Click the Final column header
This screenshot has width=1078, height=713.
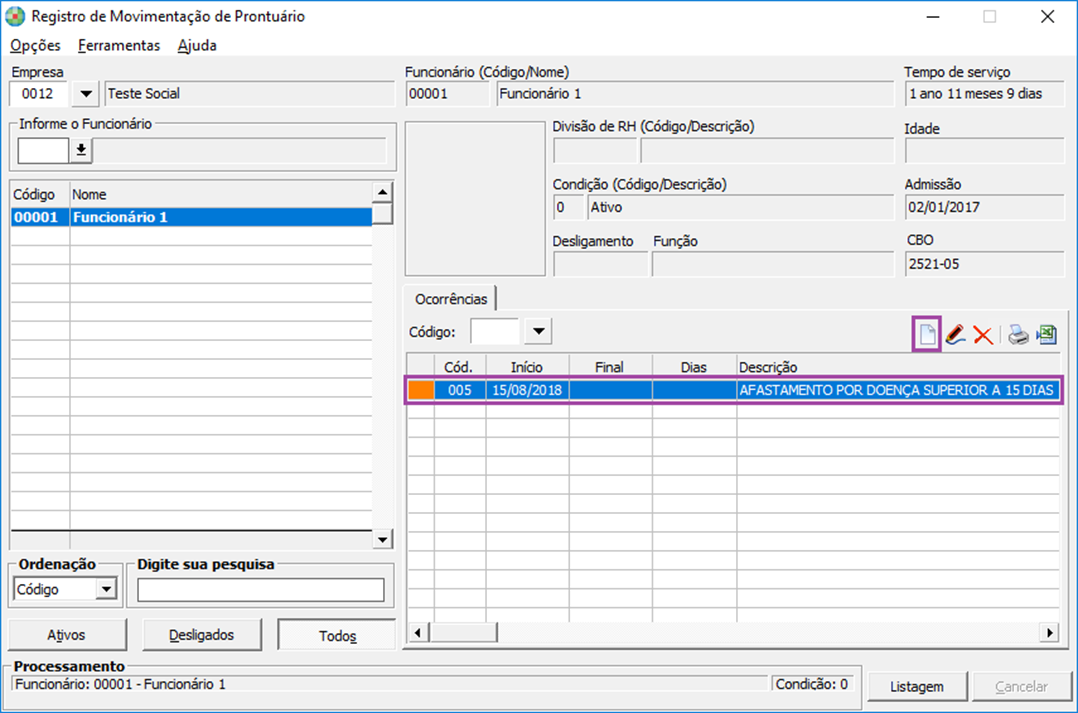click(610, 367)
